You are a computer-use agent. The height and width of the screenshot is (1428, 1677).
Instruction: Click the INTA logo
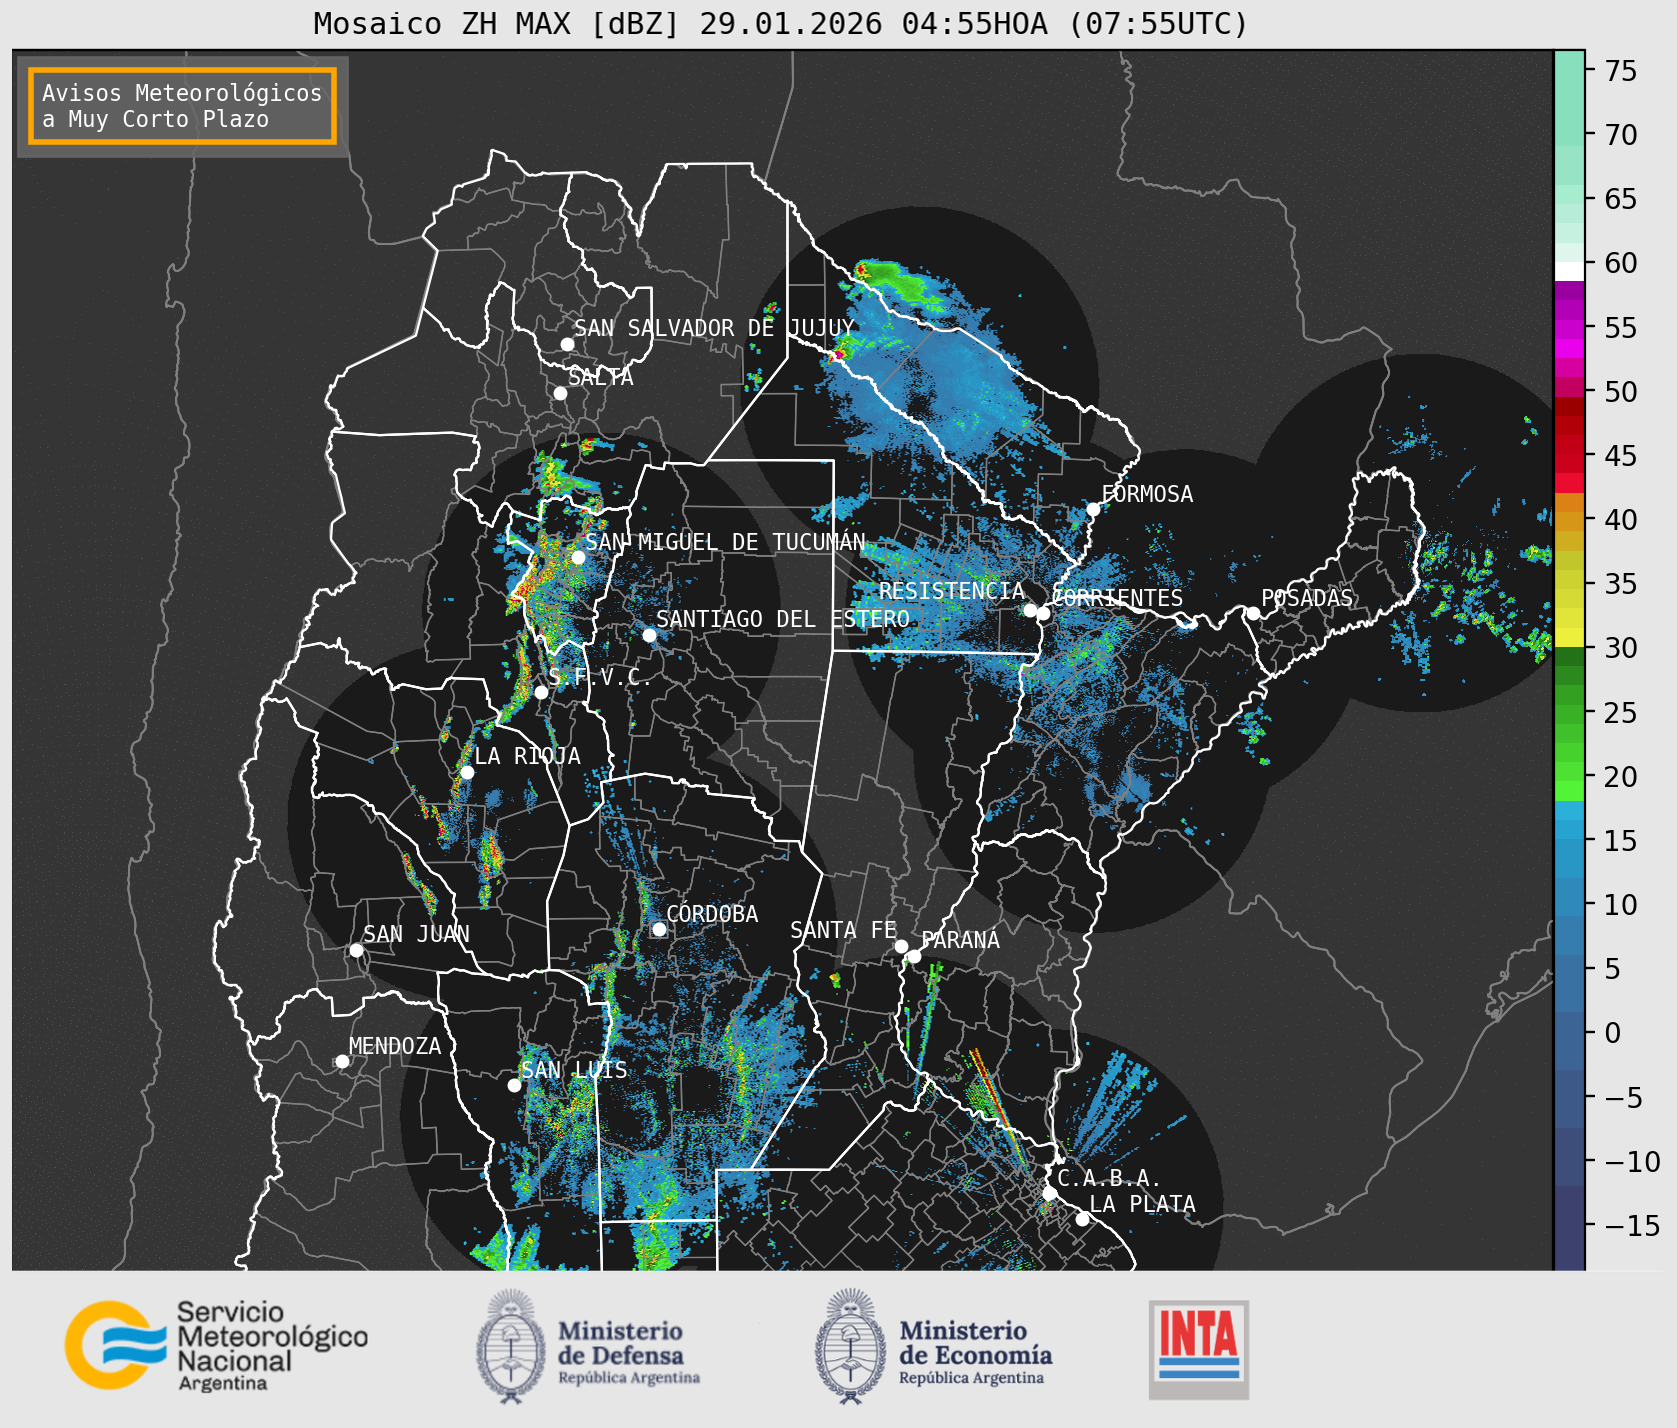point(1199,1349)
